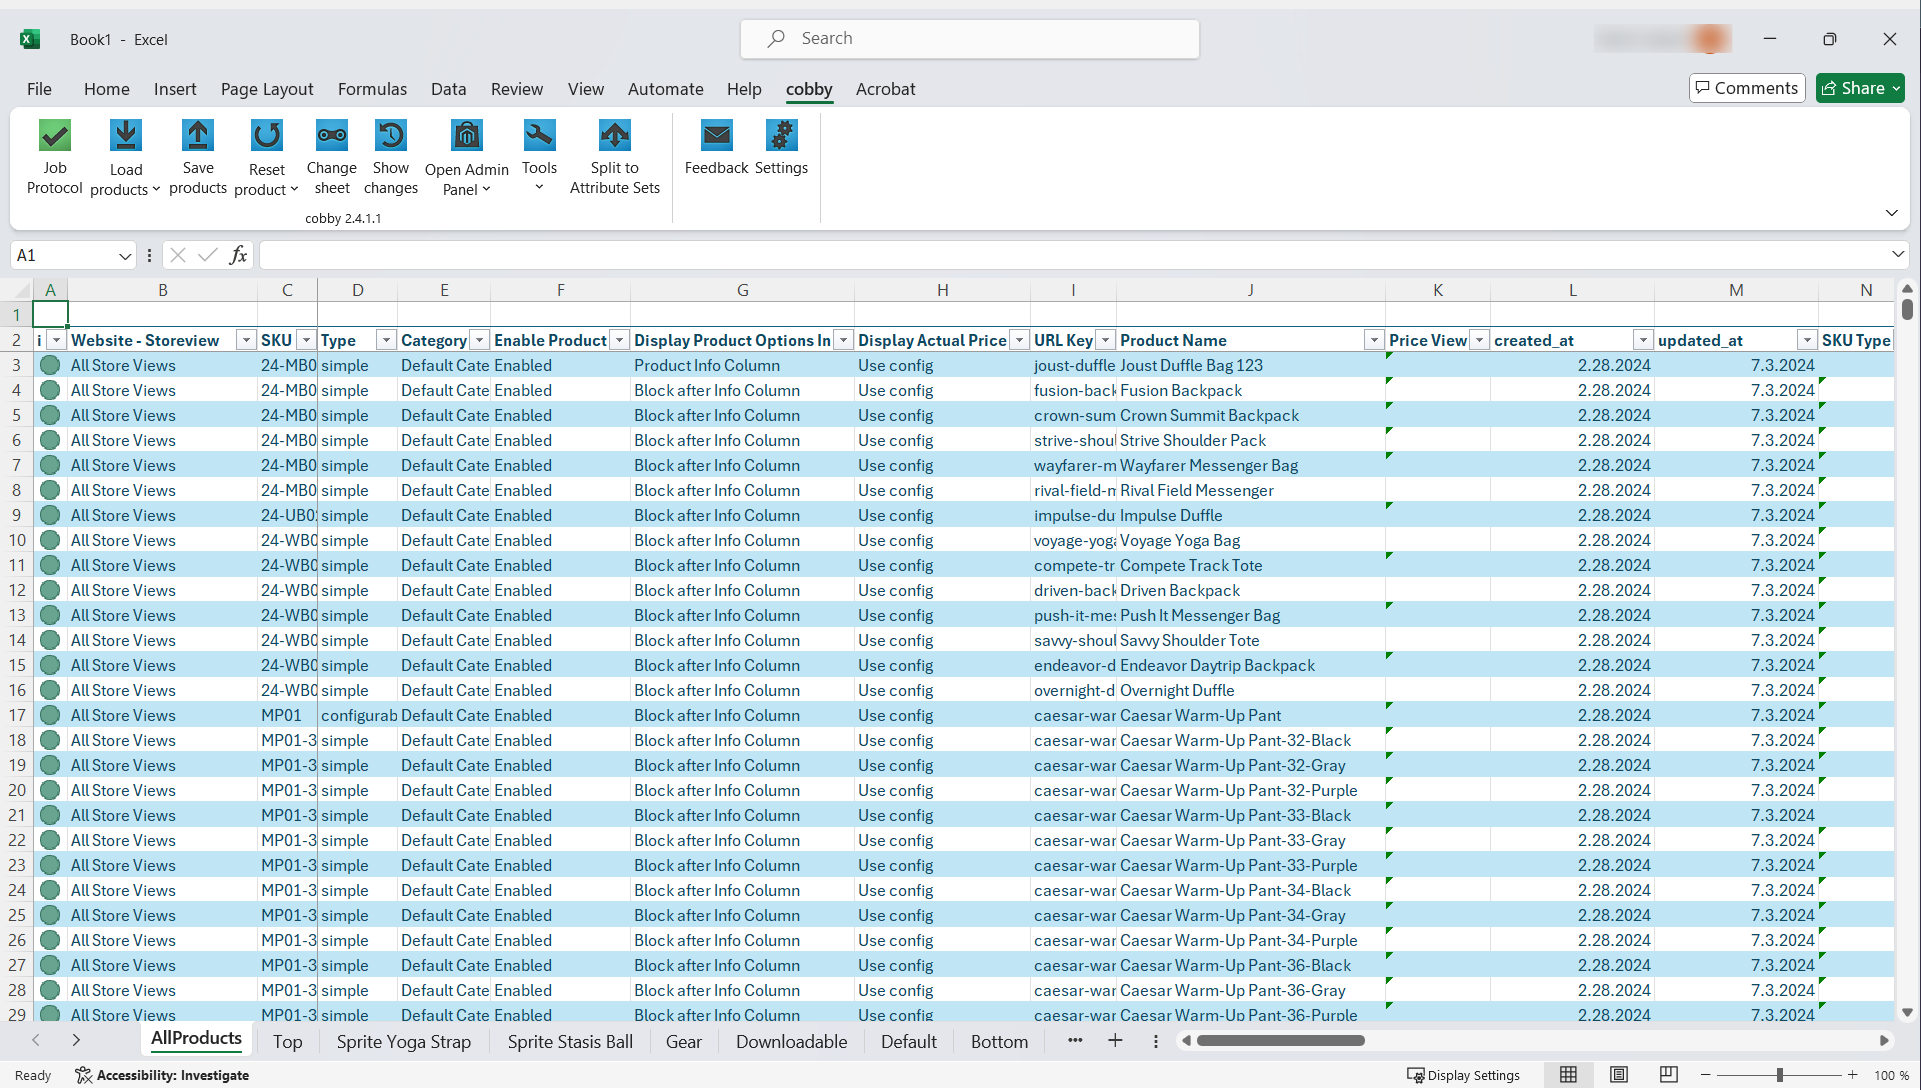Open the Product Name filter dropdown

coord(1374,340)
